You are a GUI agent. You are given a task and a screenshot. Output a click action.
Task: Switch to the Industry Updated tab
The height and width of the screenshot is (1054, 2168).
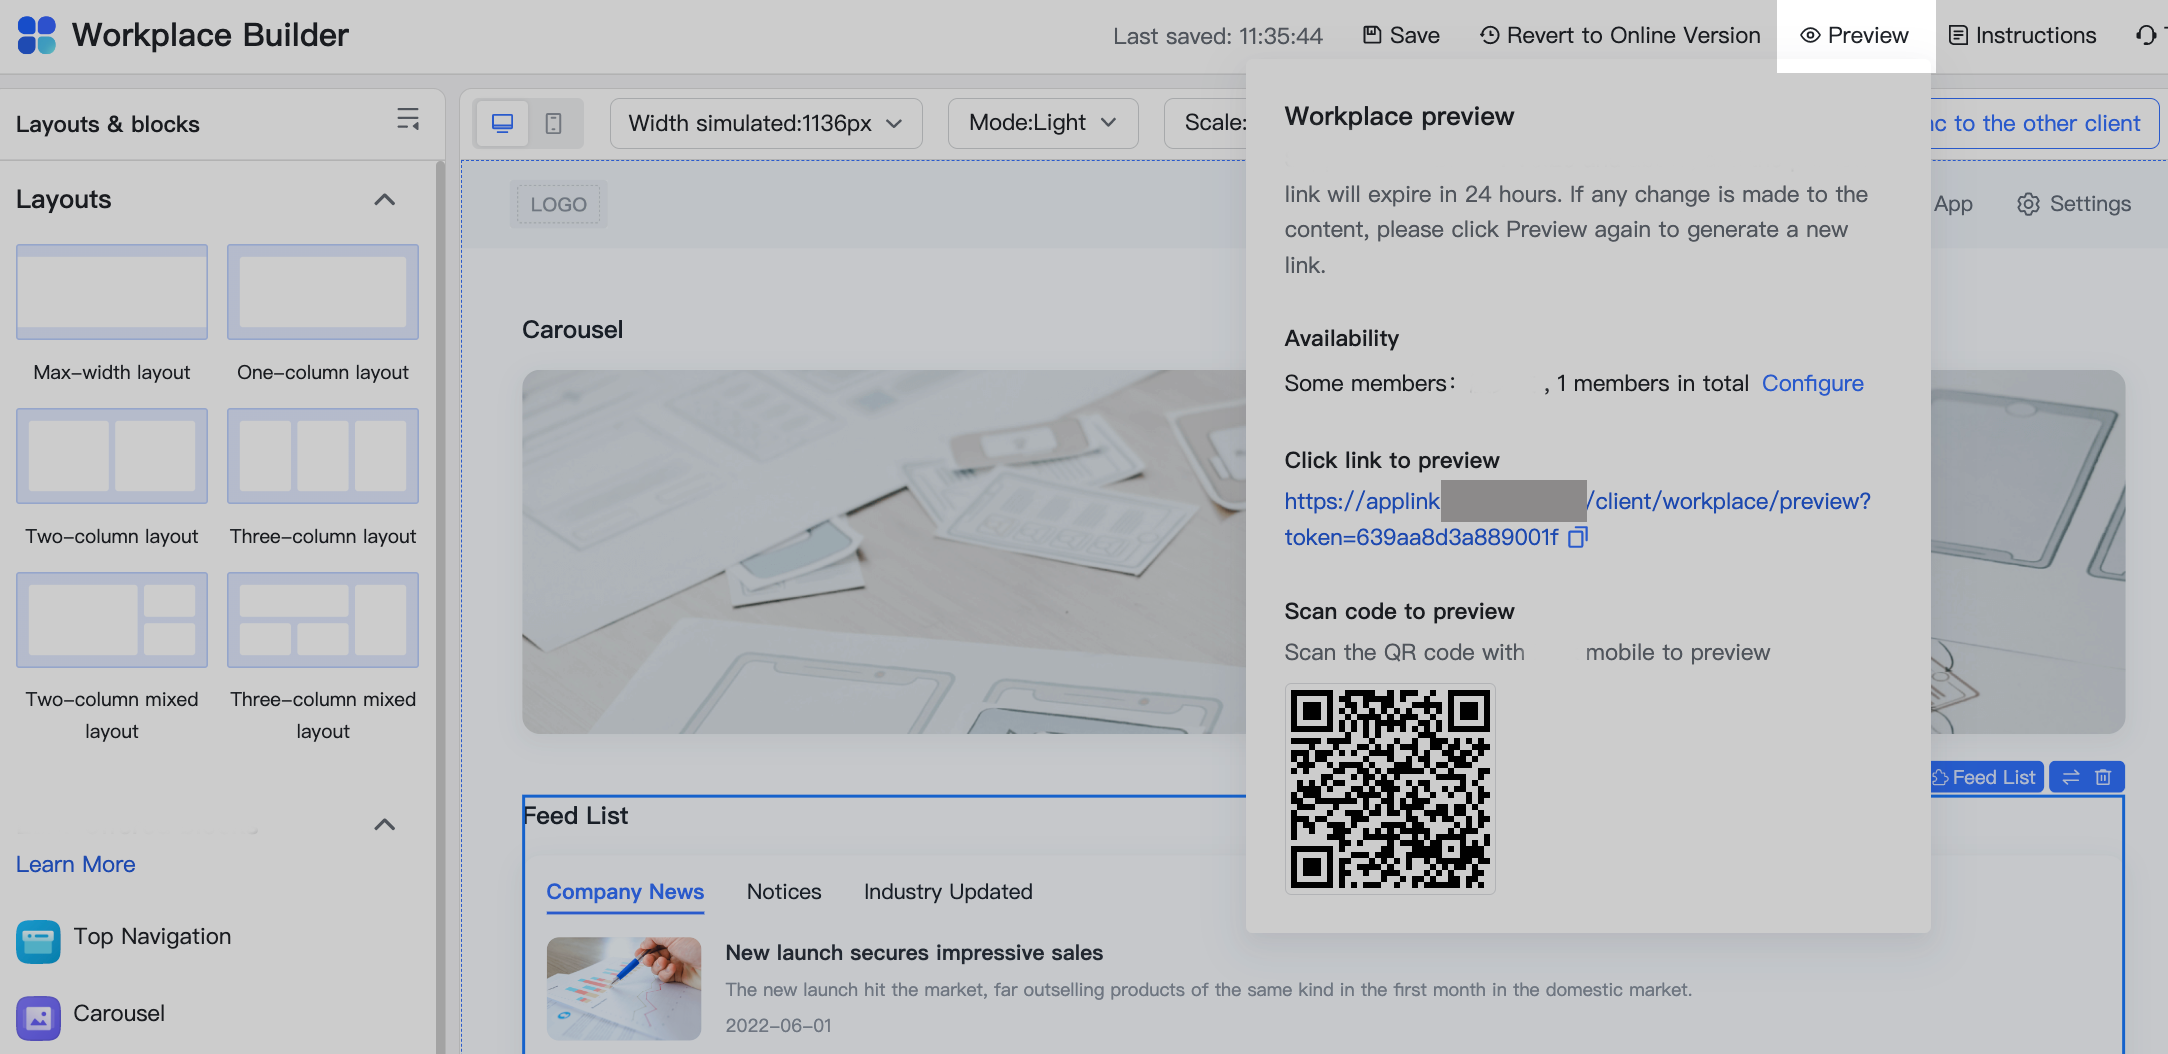pyautogui.click(x=947, y=891)
